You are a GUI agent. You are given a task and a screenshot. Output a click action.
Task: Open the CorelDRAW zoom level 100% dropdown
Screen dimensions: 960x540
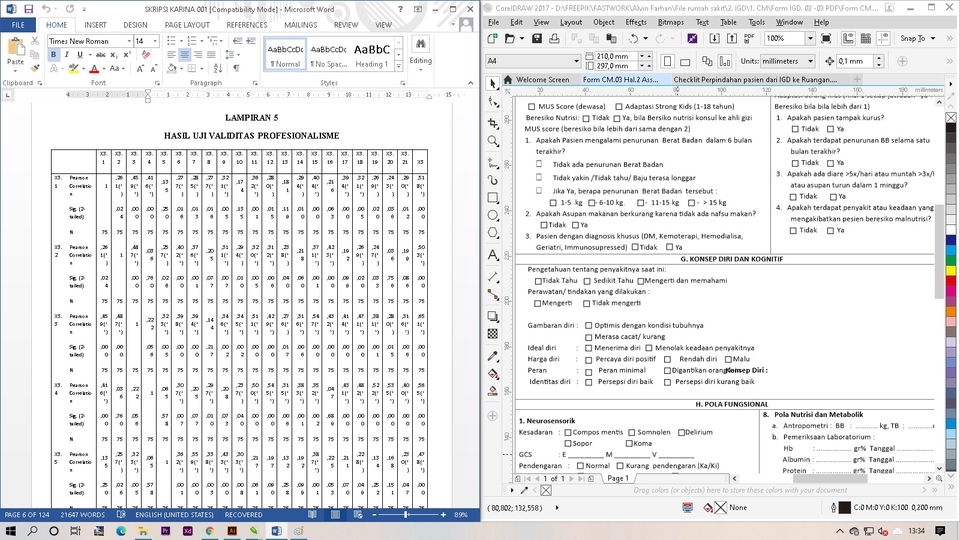(810, 39)
